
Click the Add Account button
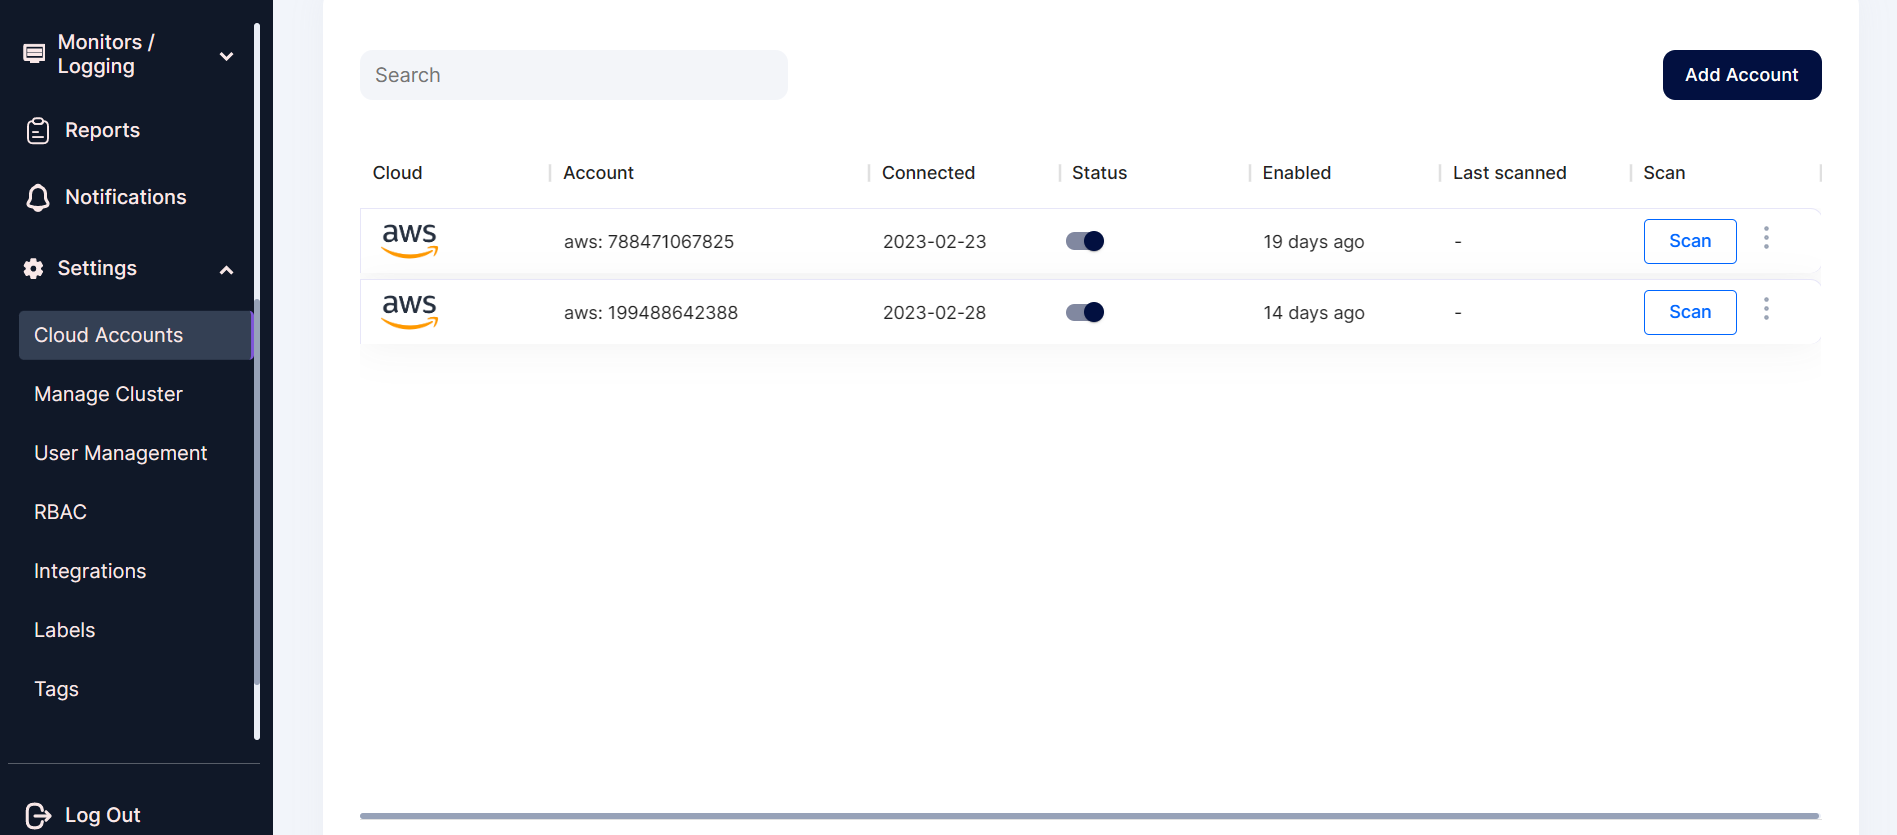click(1742, 75)
